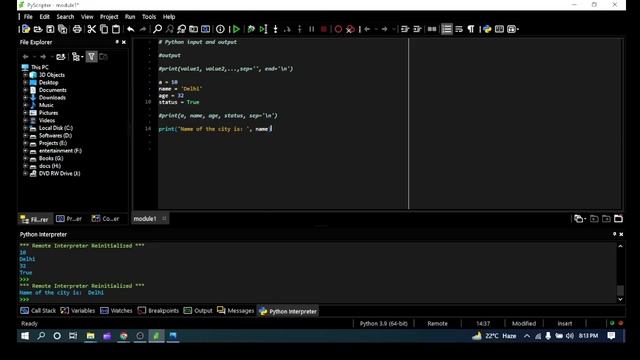Click the layouts icon in the toolbar
This screenshot has height=360, width=640.
511,29
